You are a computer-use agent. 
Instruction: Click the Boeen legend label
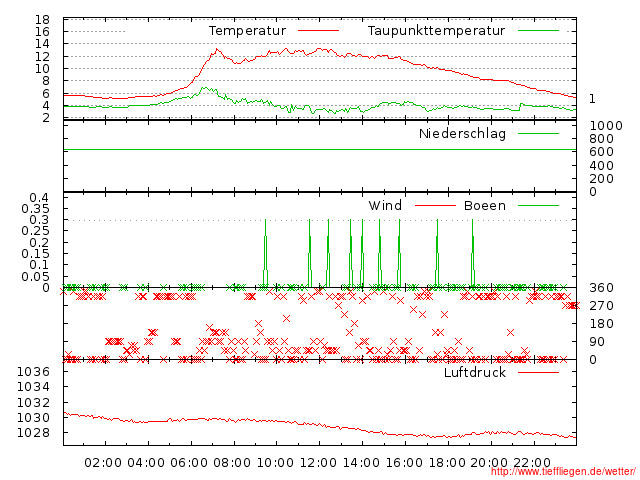pyautogui.click(x=485, y=205)
